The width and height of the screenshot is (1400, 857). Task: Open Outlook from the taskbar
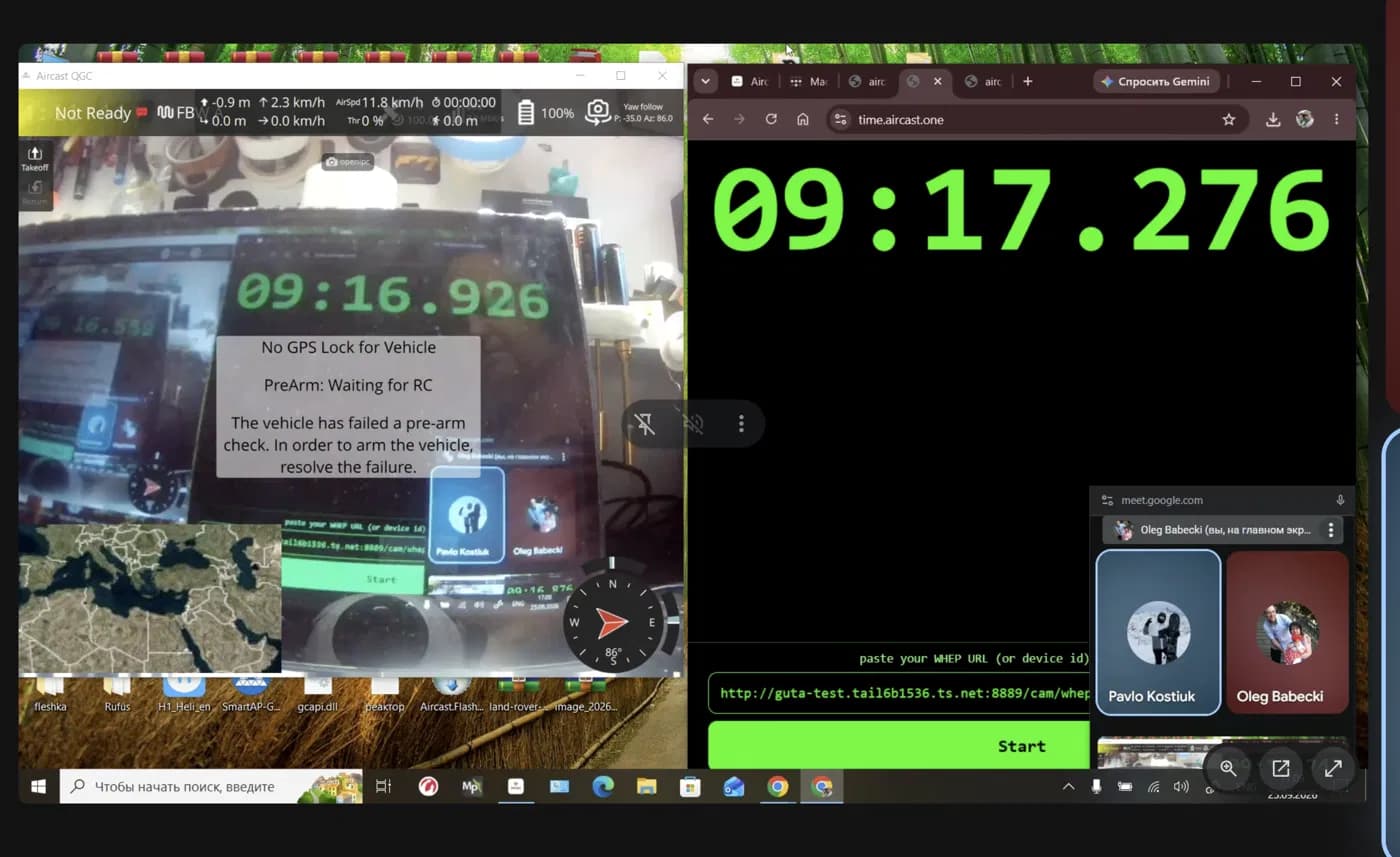pyautogui.click(x=734, y=787)
